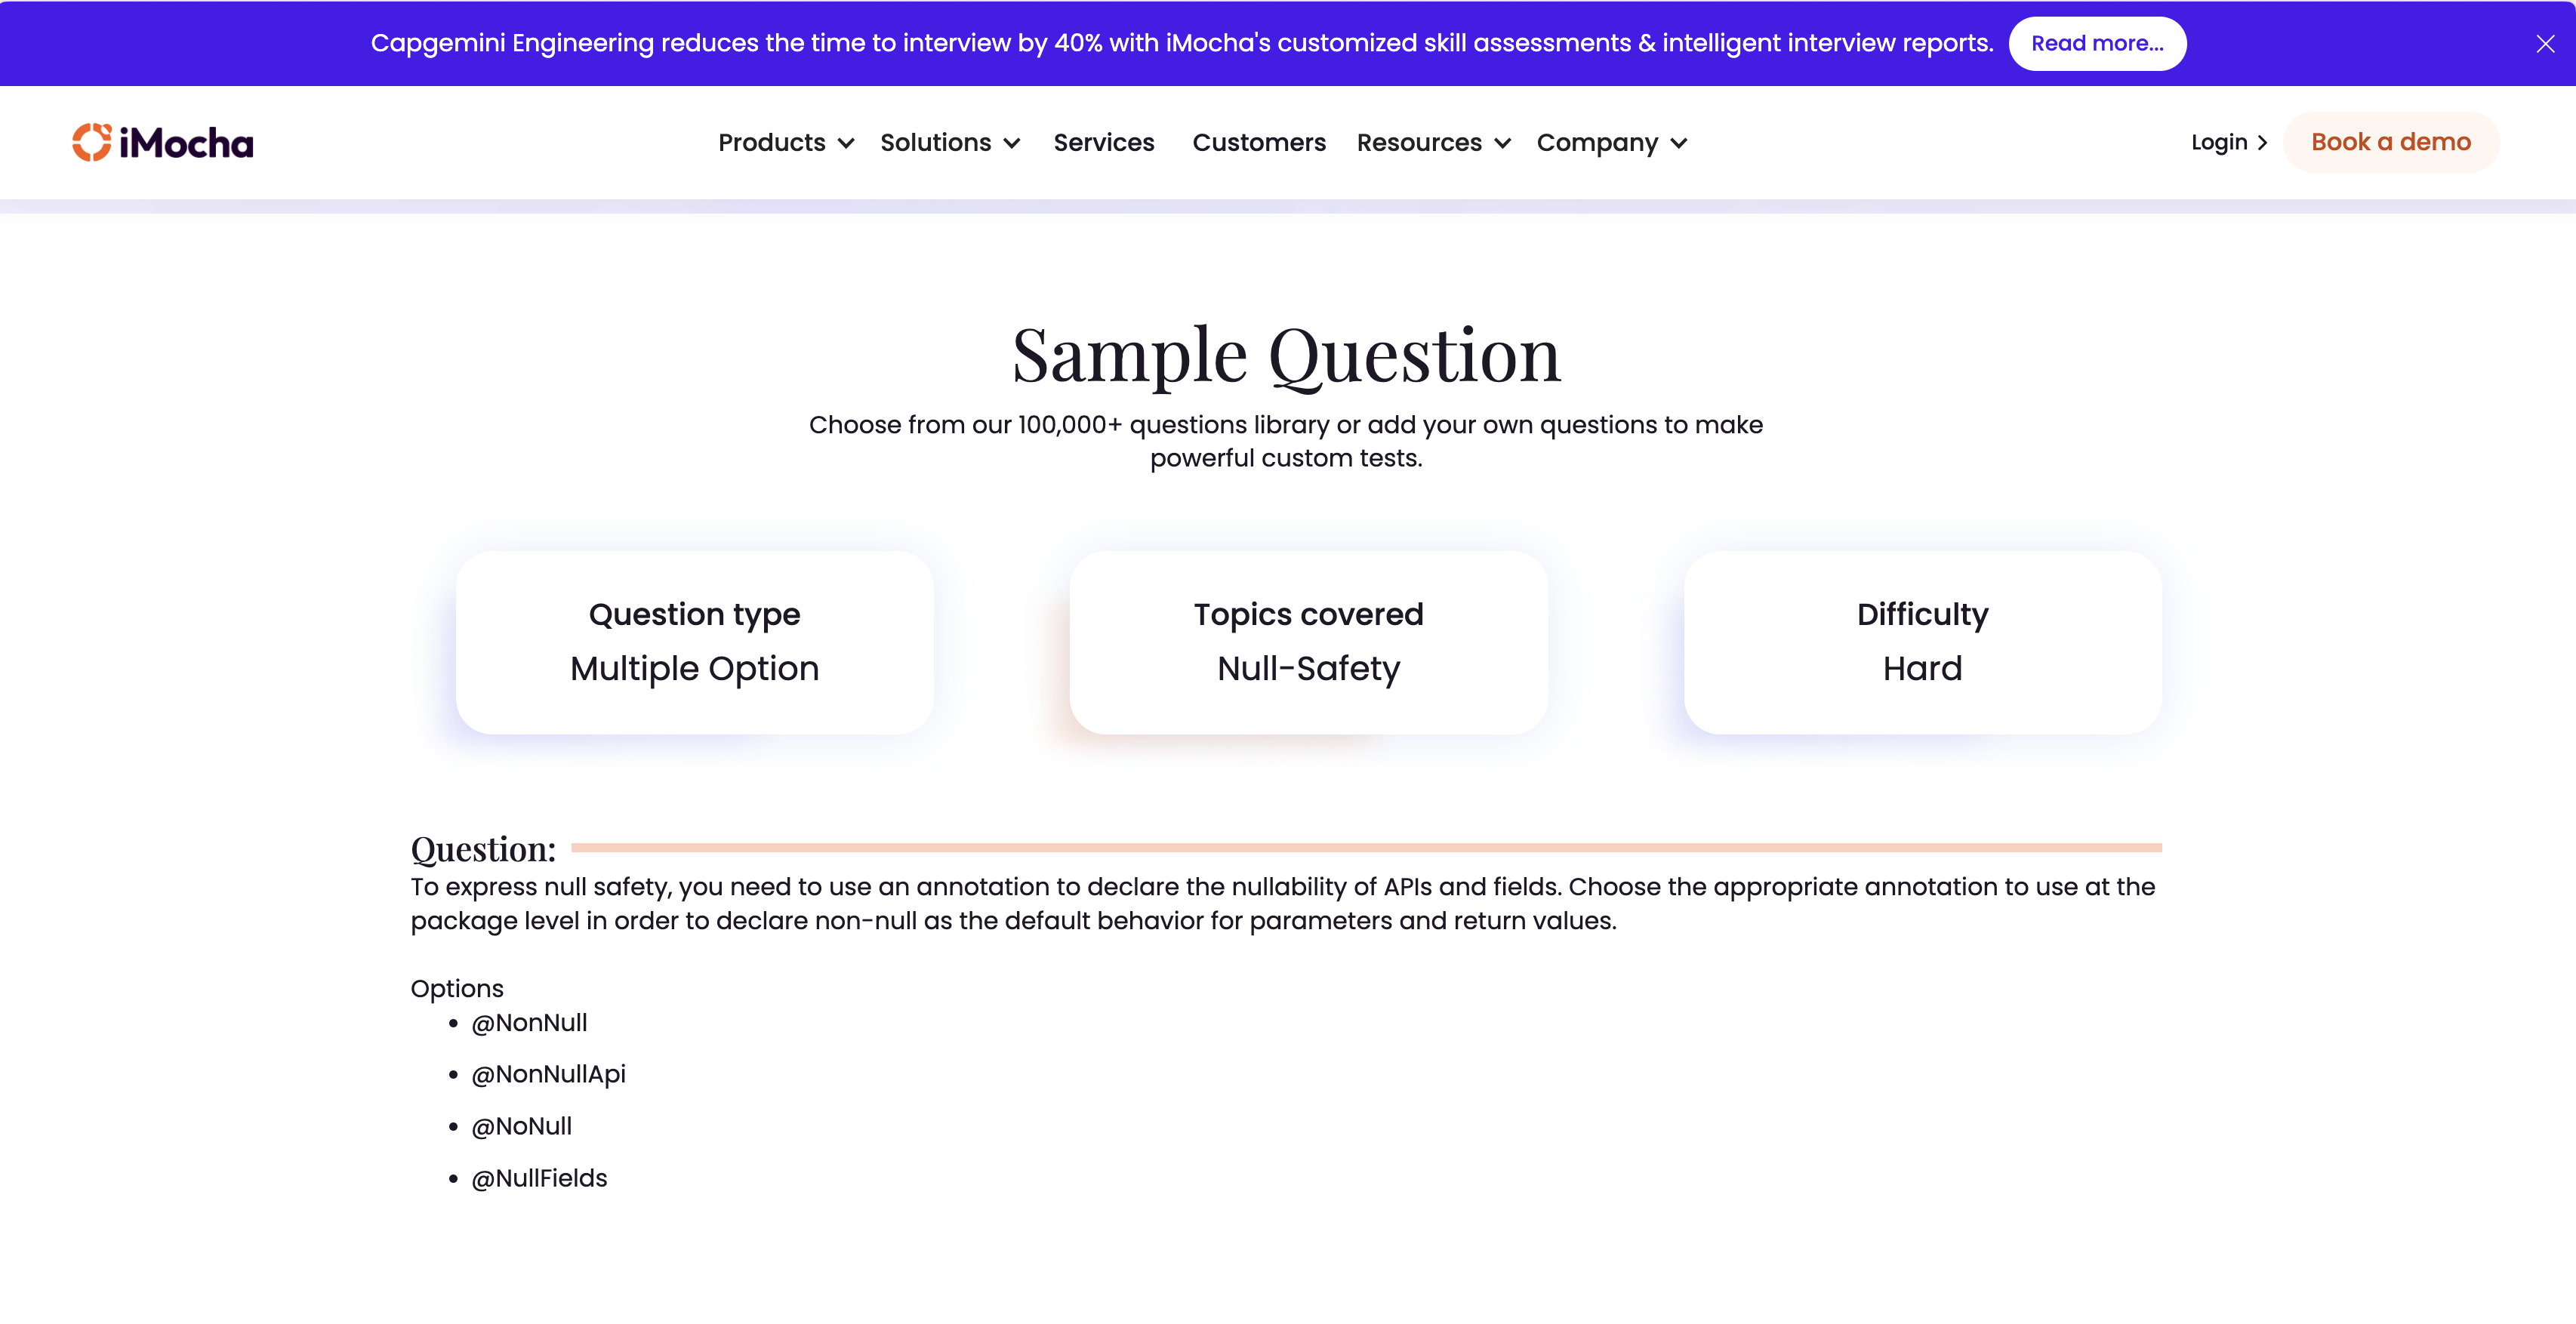
Task: Click the banner close X icon
Action: click(2546, 44)
